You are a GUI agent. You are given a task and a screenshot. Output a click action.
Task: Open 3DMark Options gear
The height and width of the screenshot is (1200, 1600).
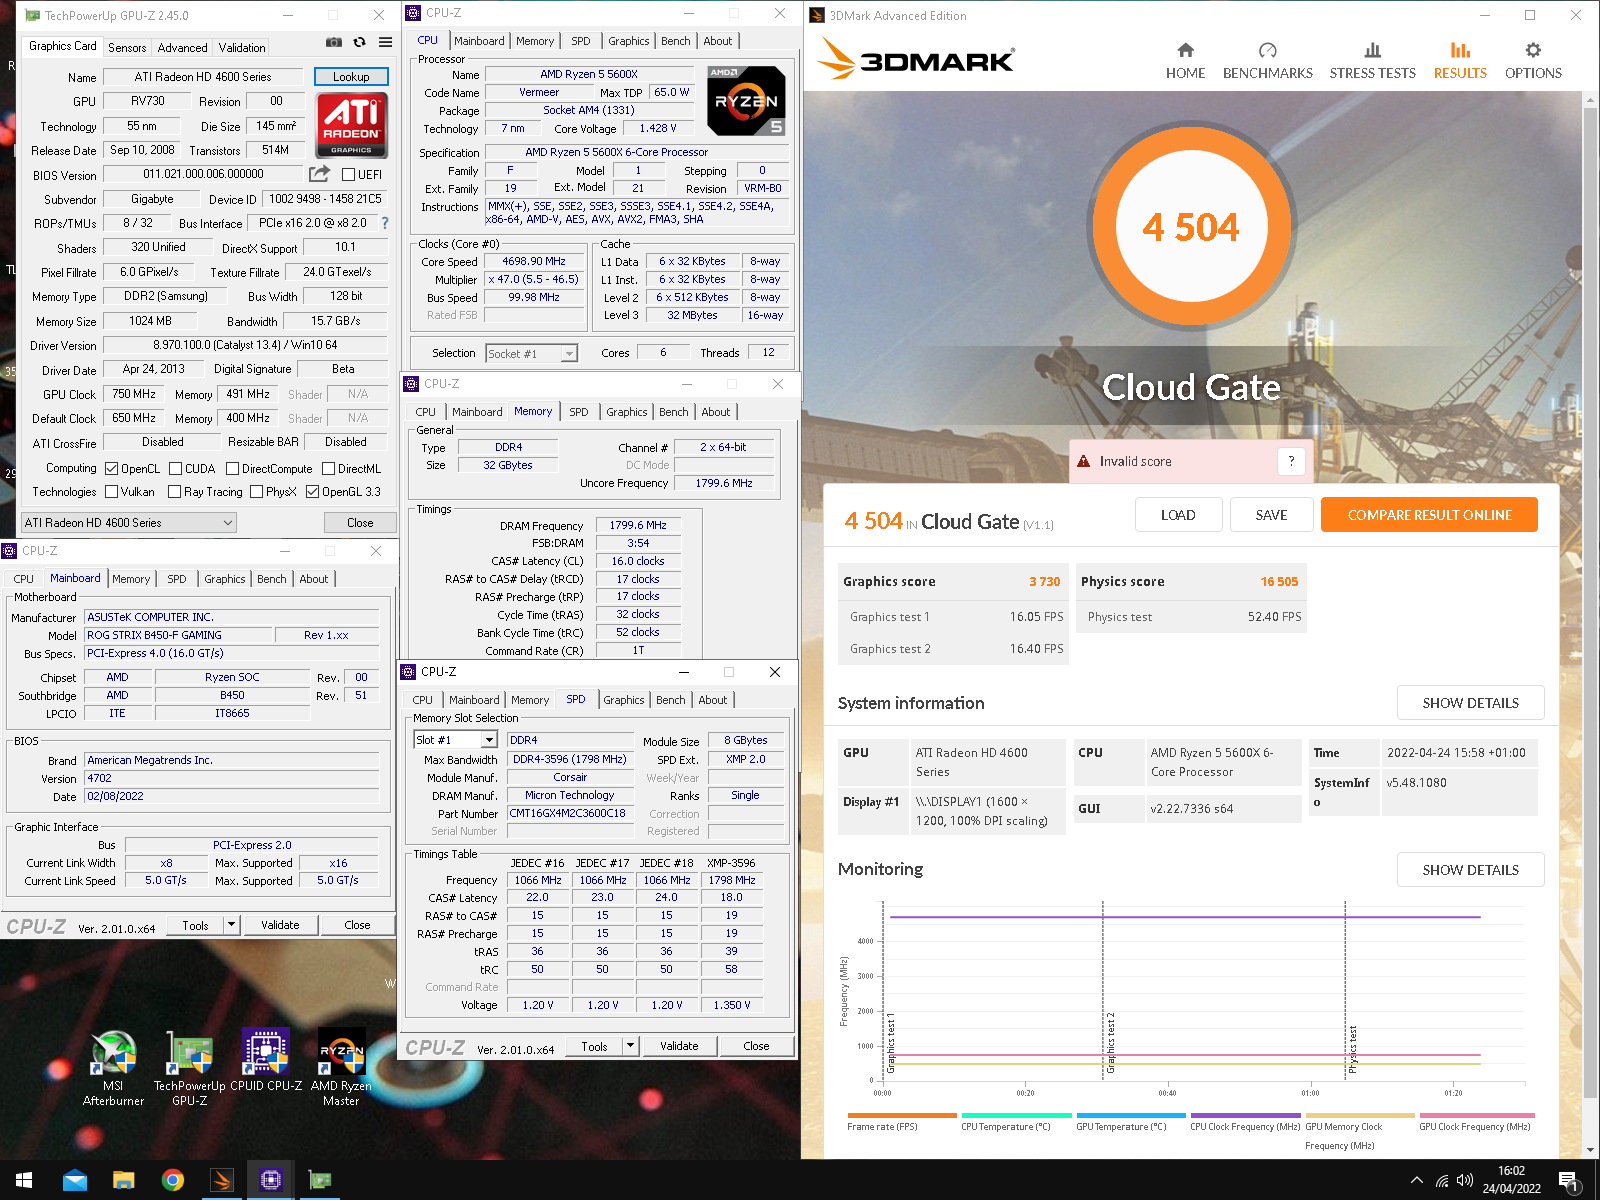(x=1533, y=61)
